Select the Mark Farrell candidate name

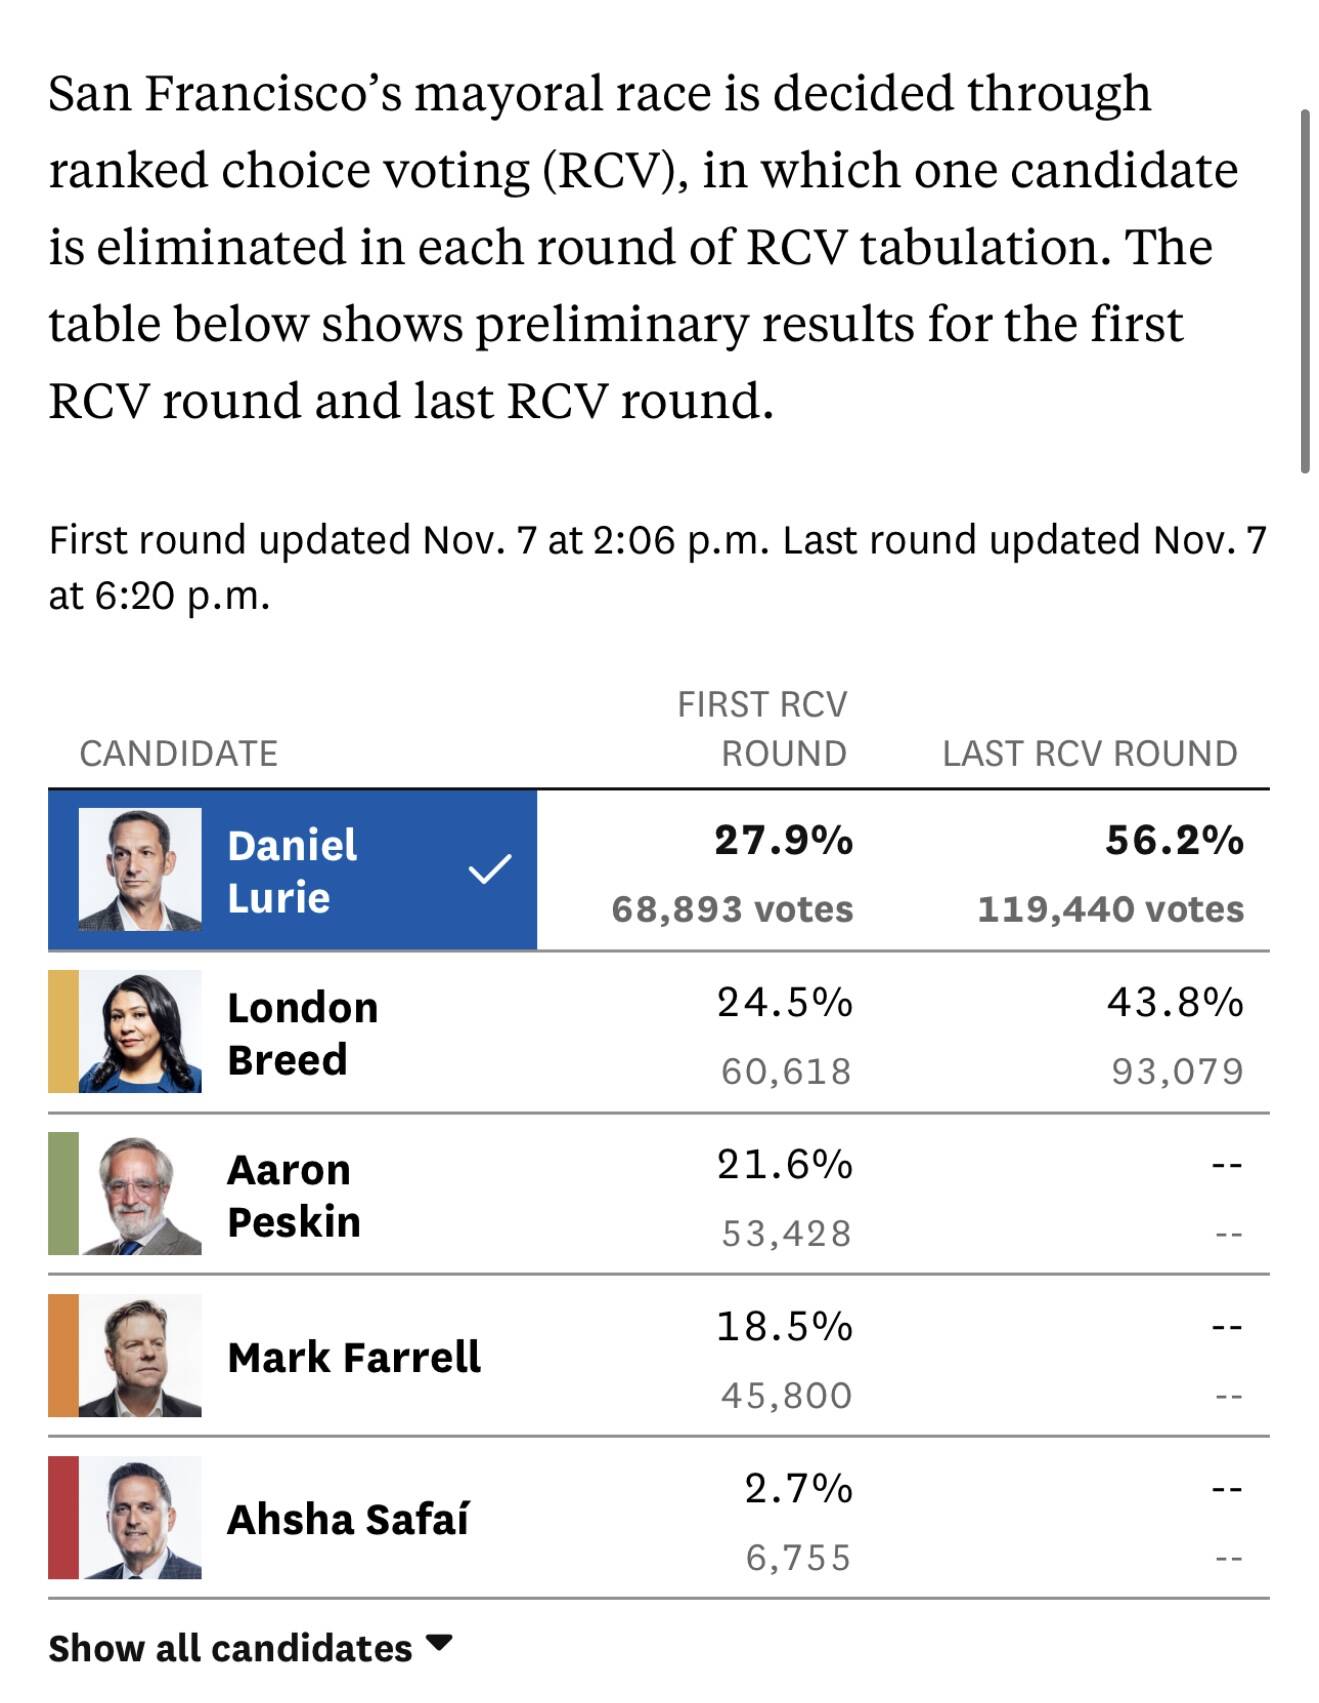[354, 1357]
